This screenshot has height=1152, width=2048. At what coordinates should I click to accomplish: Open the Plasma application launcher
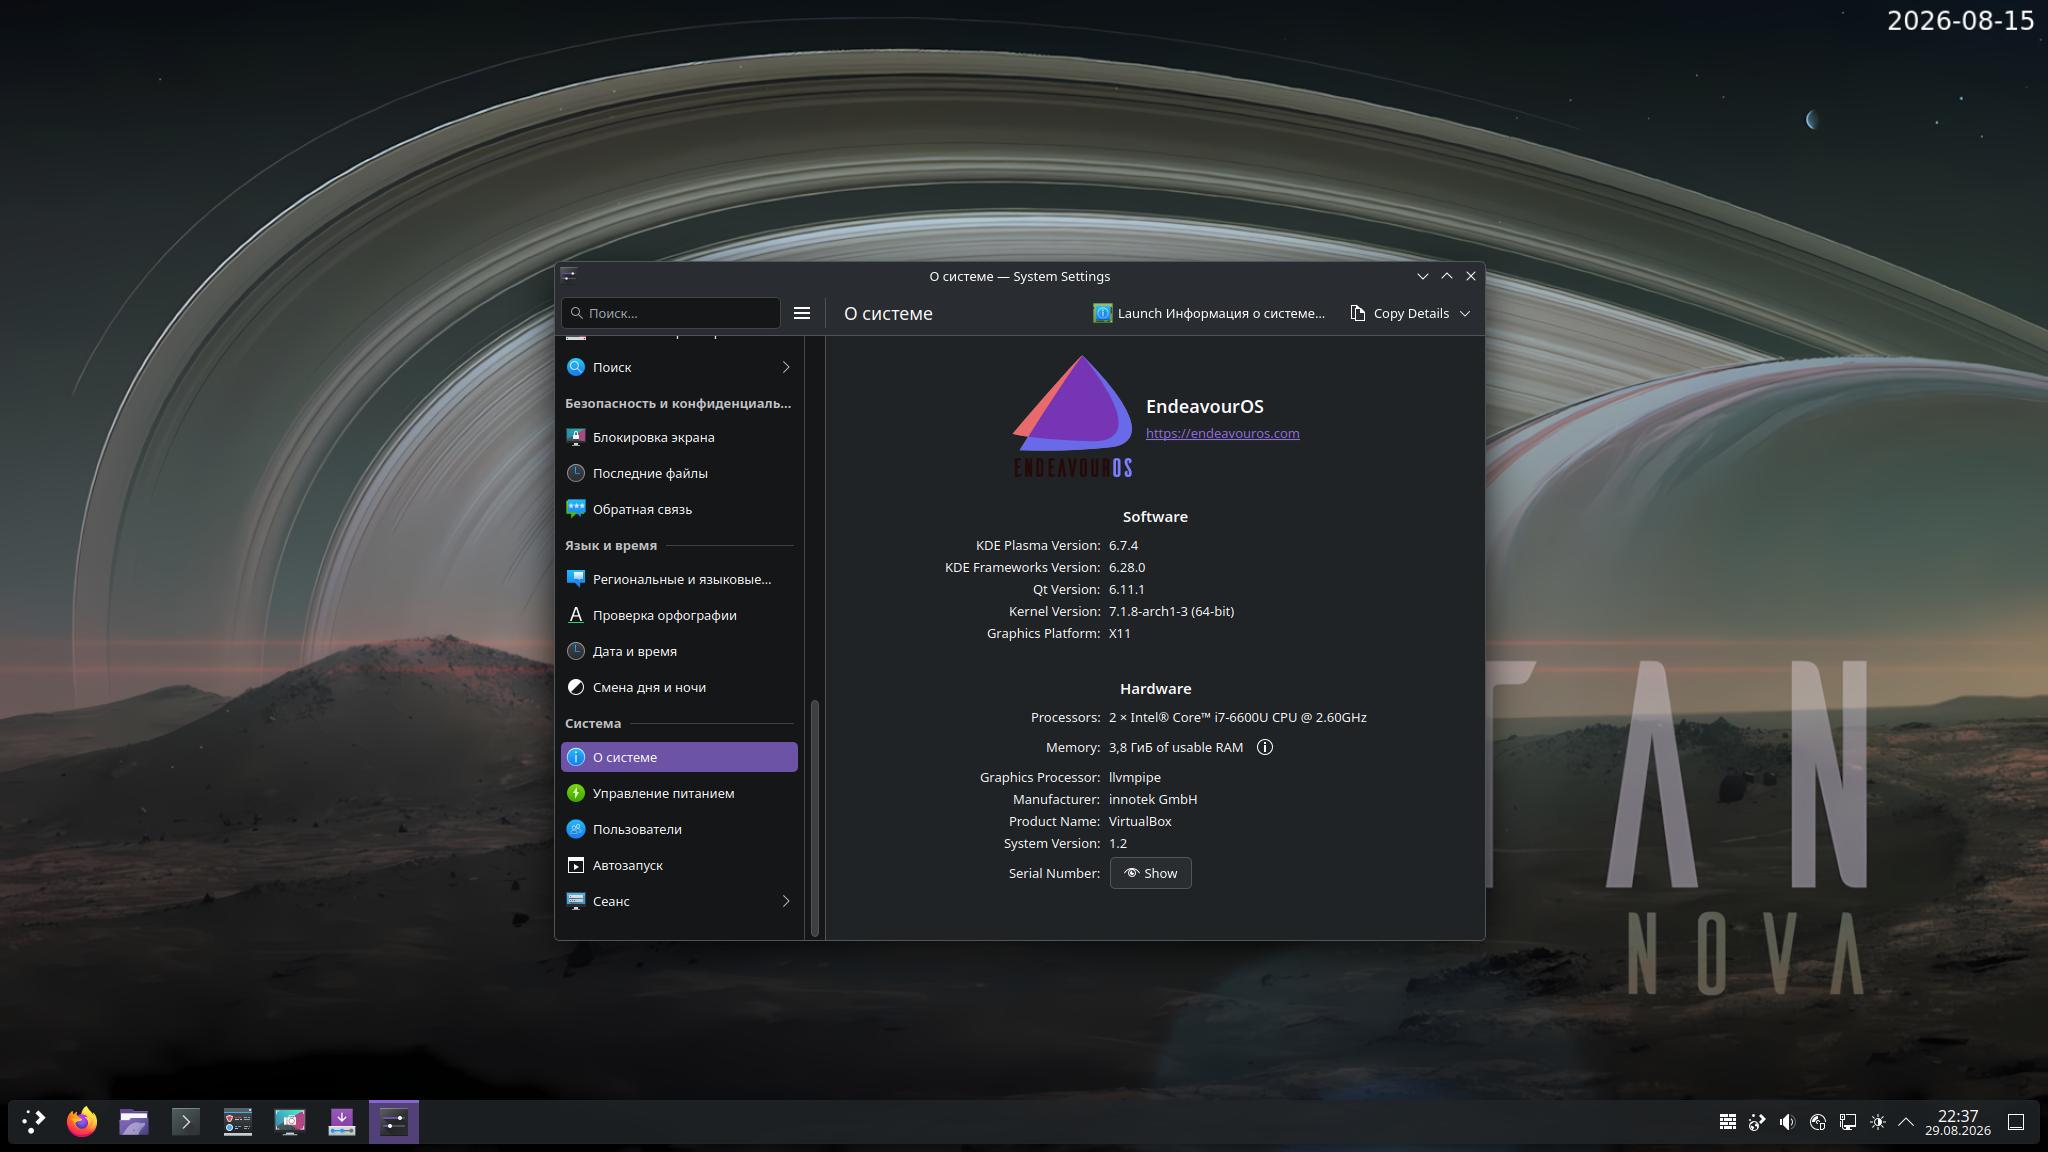[34, 1122]
